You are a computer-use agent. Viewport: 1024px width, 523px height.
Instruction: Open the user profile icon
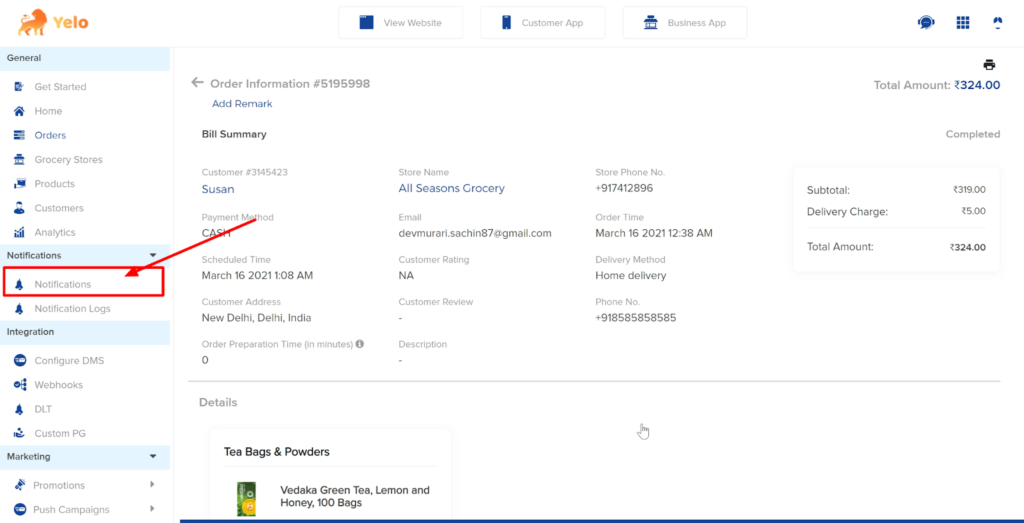[997, 23]
